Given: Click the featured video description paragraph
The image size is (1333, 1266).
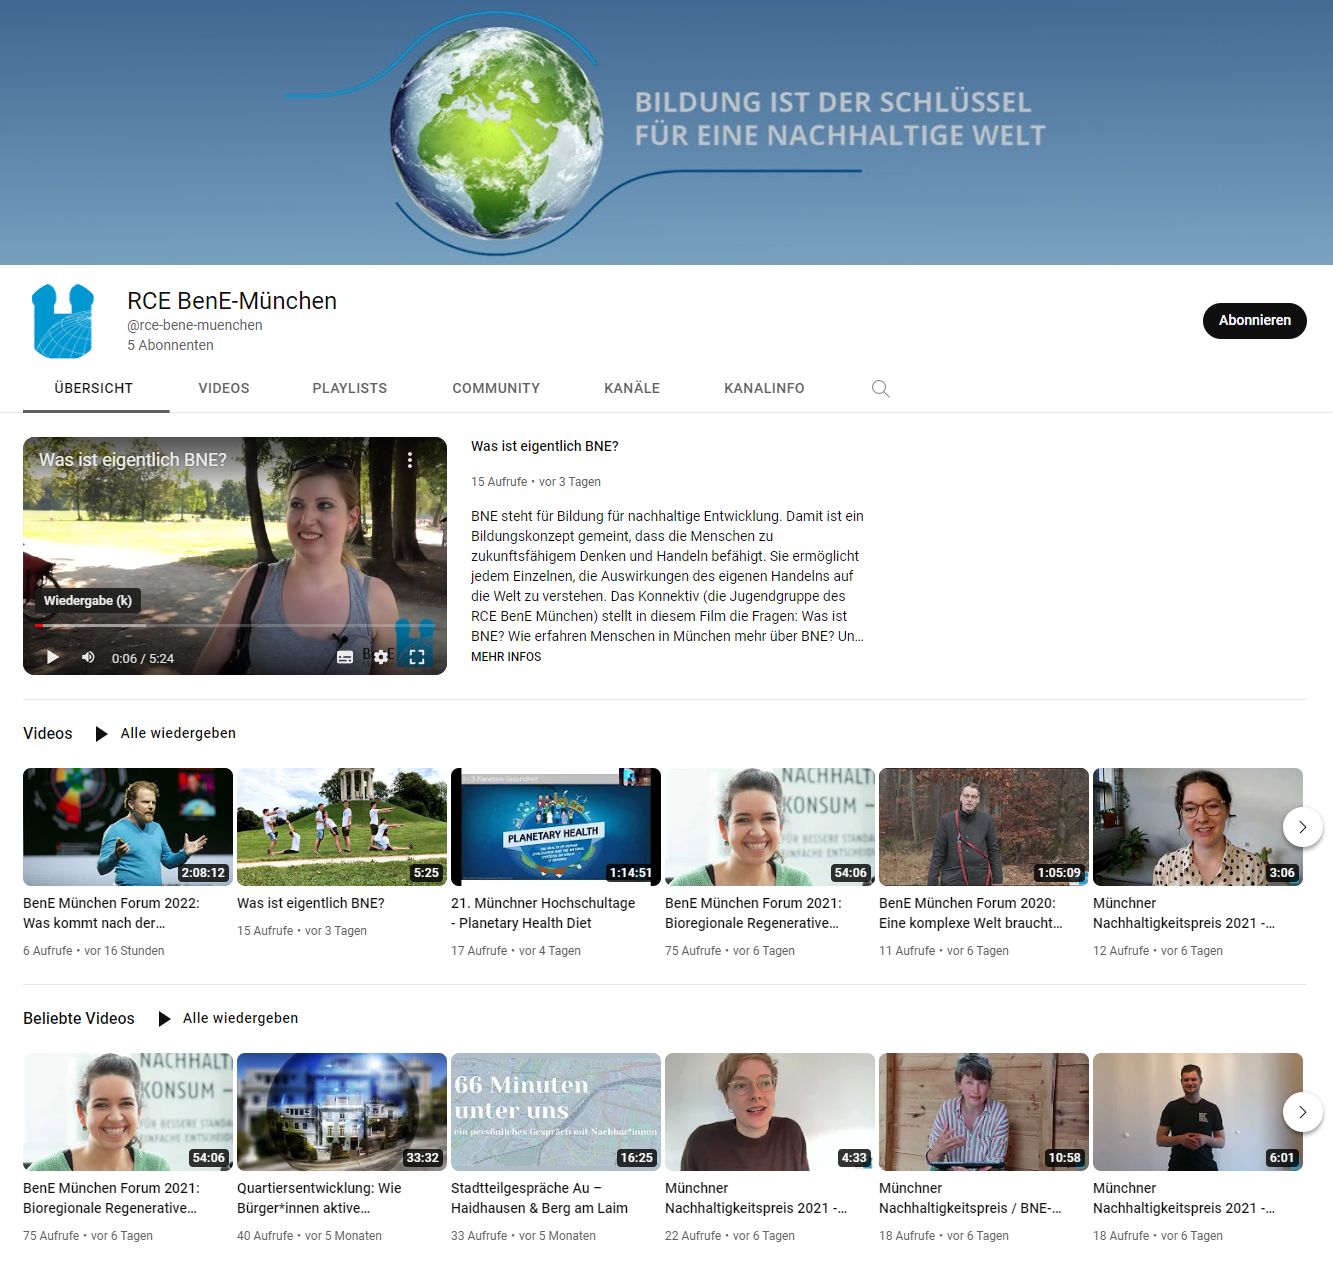Looking at the screenshot, I should (667, 576).
